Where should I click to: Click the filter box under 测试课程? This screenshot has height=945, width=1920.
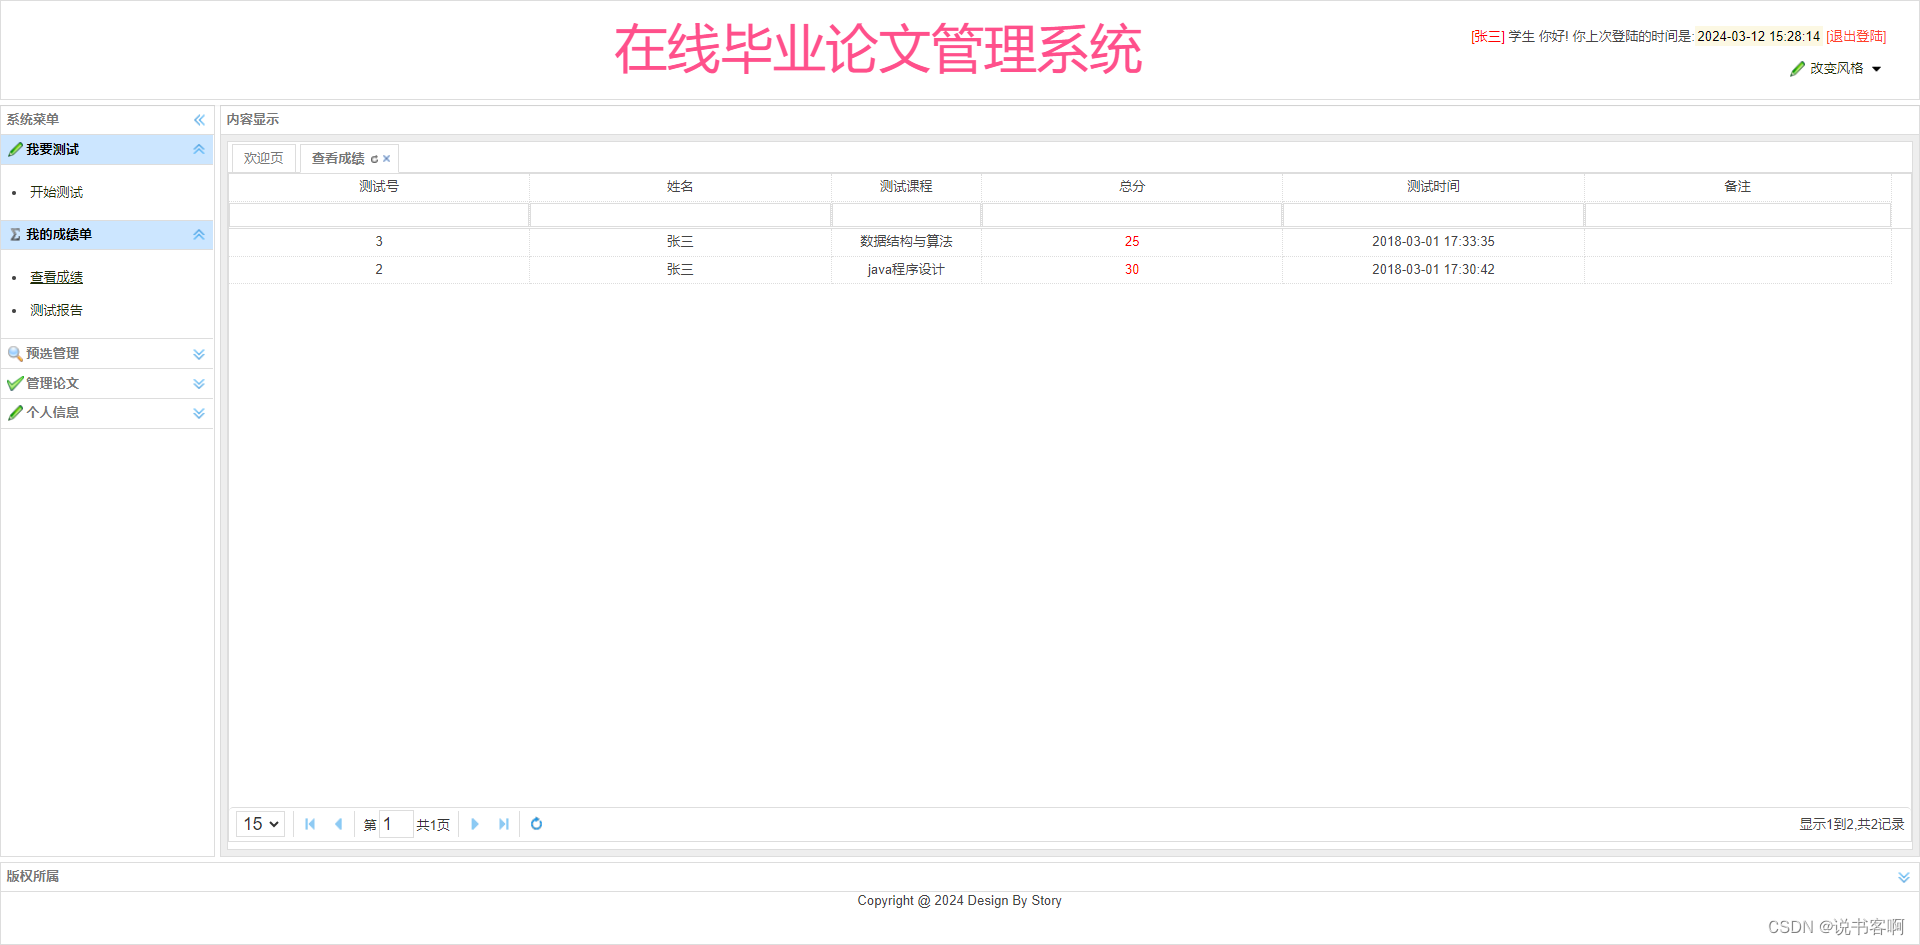[x=906, y=215]
